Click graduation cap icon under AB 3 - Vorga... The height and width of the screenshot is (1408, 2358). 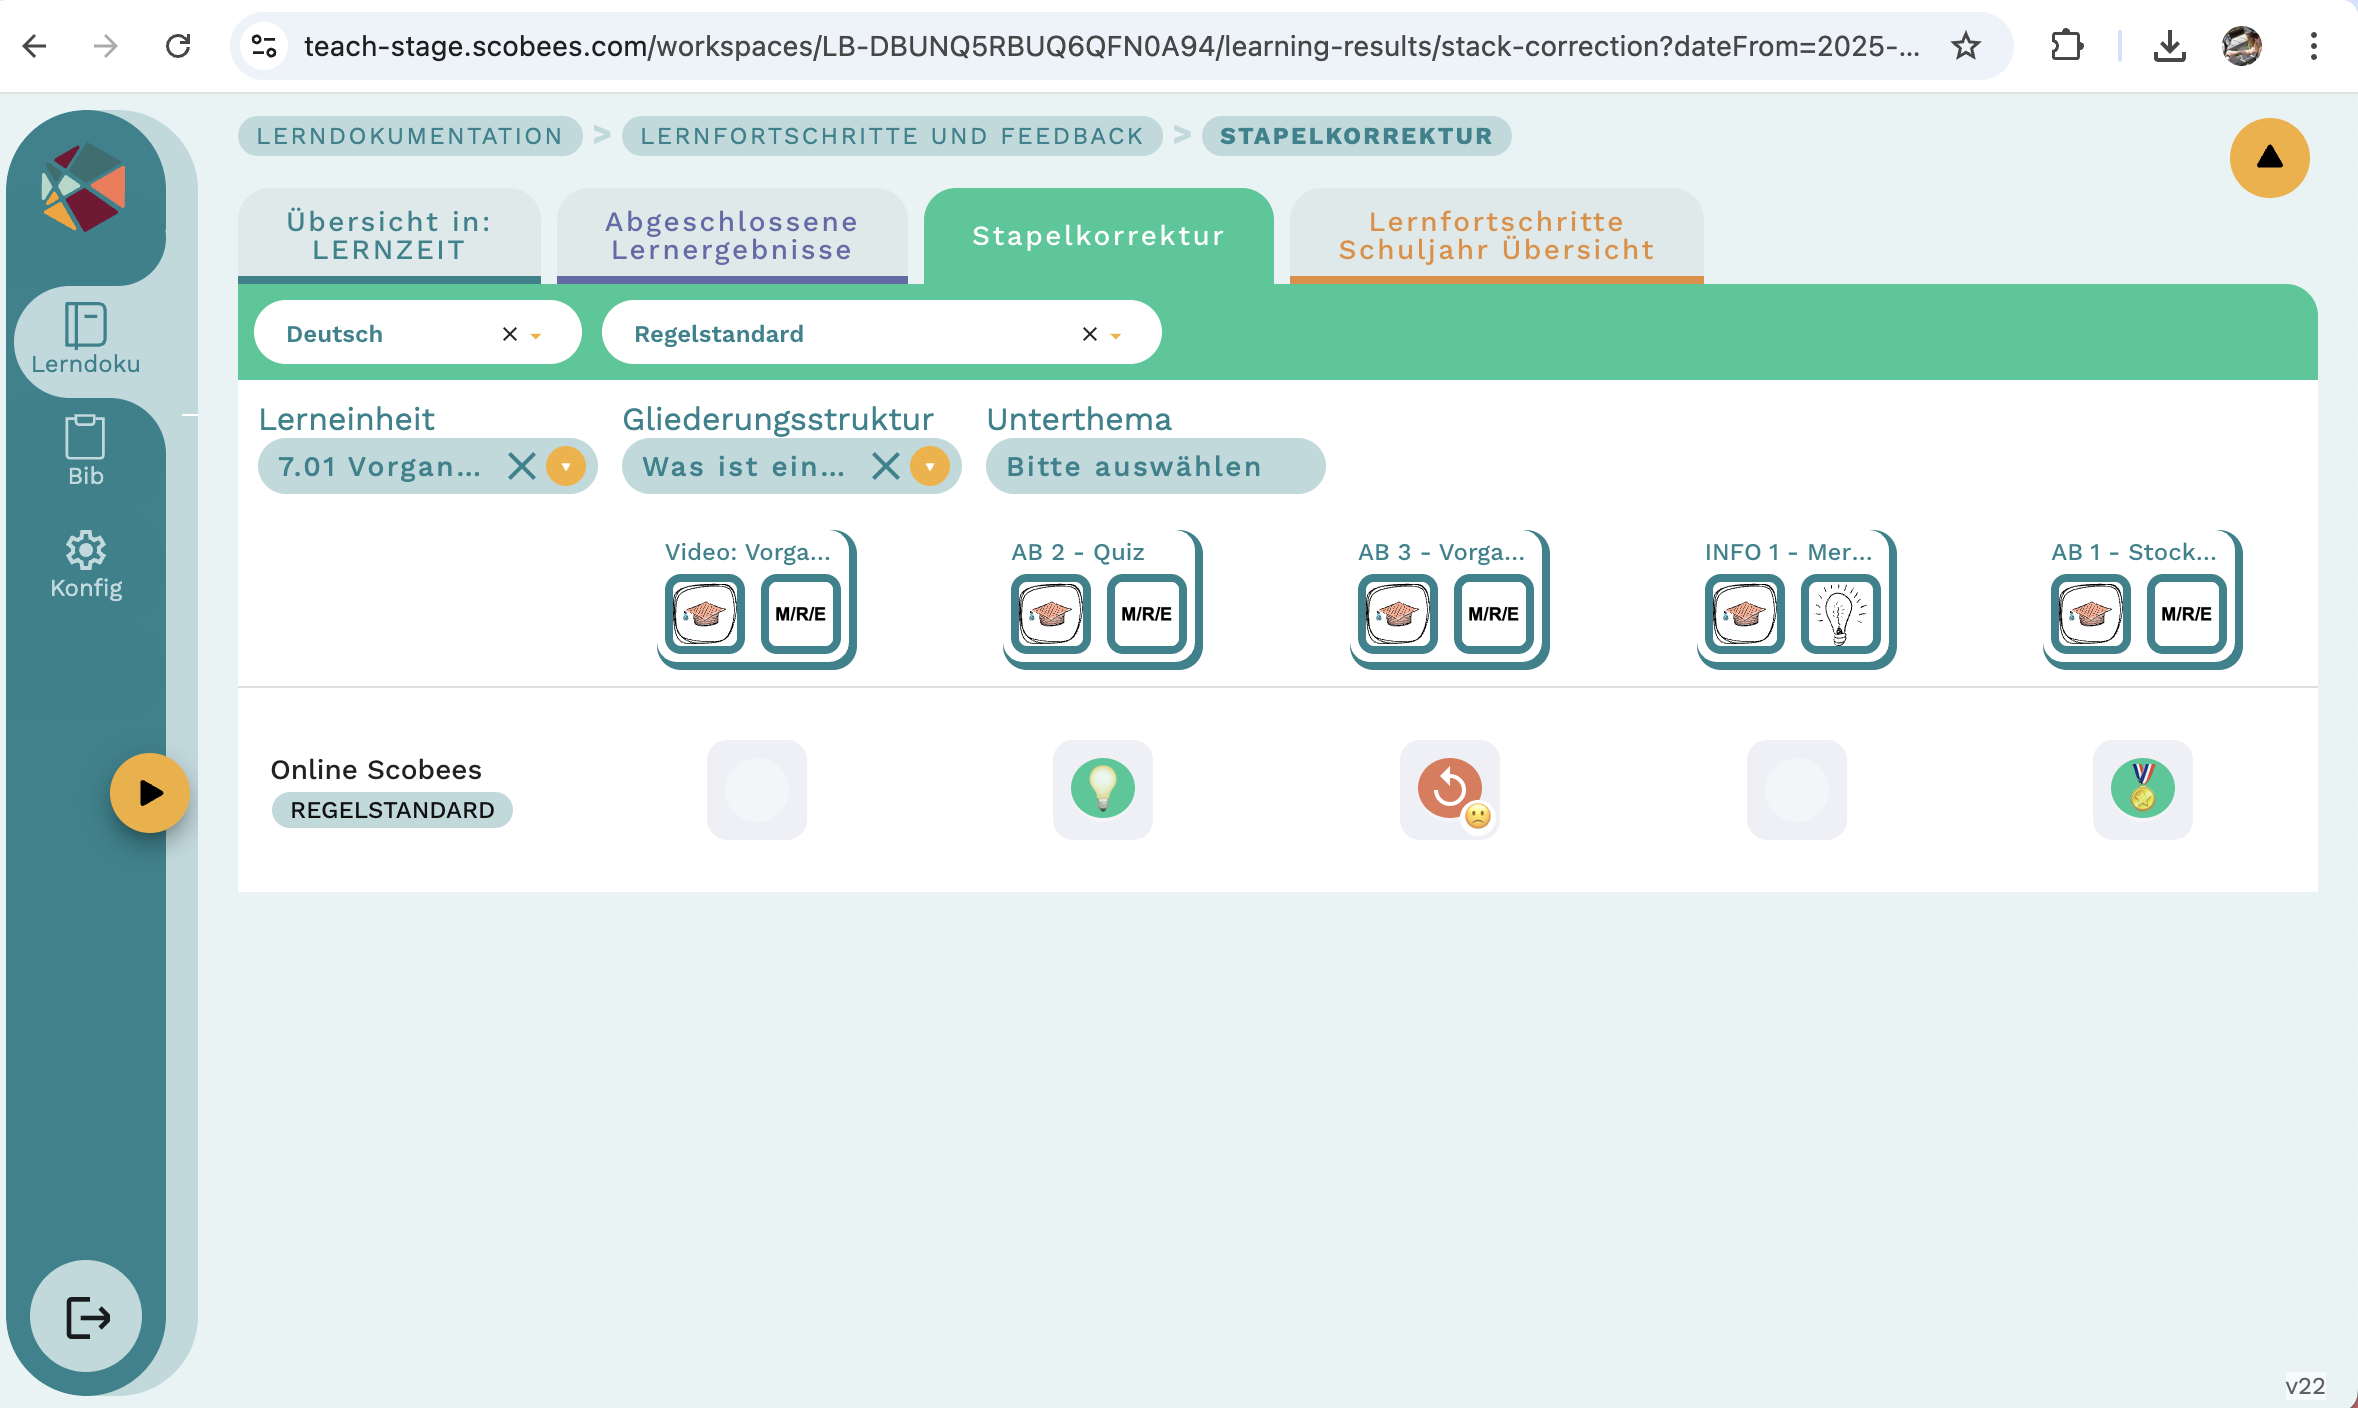[1398, 614]
